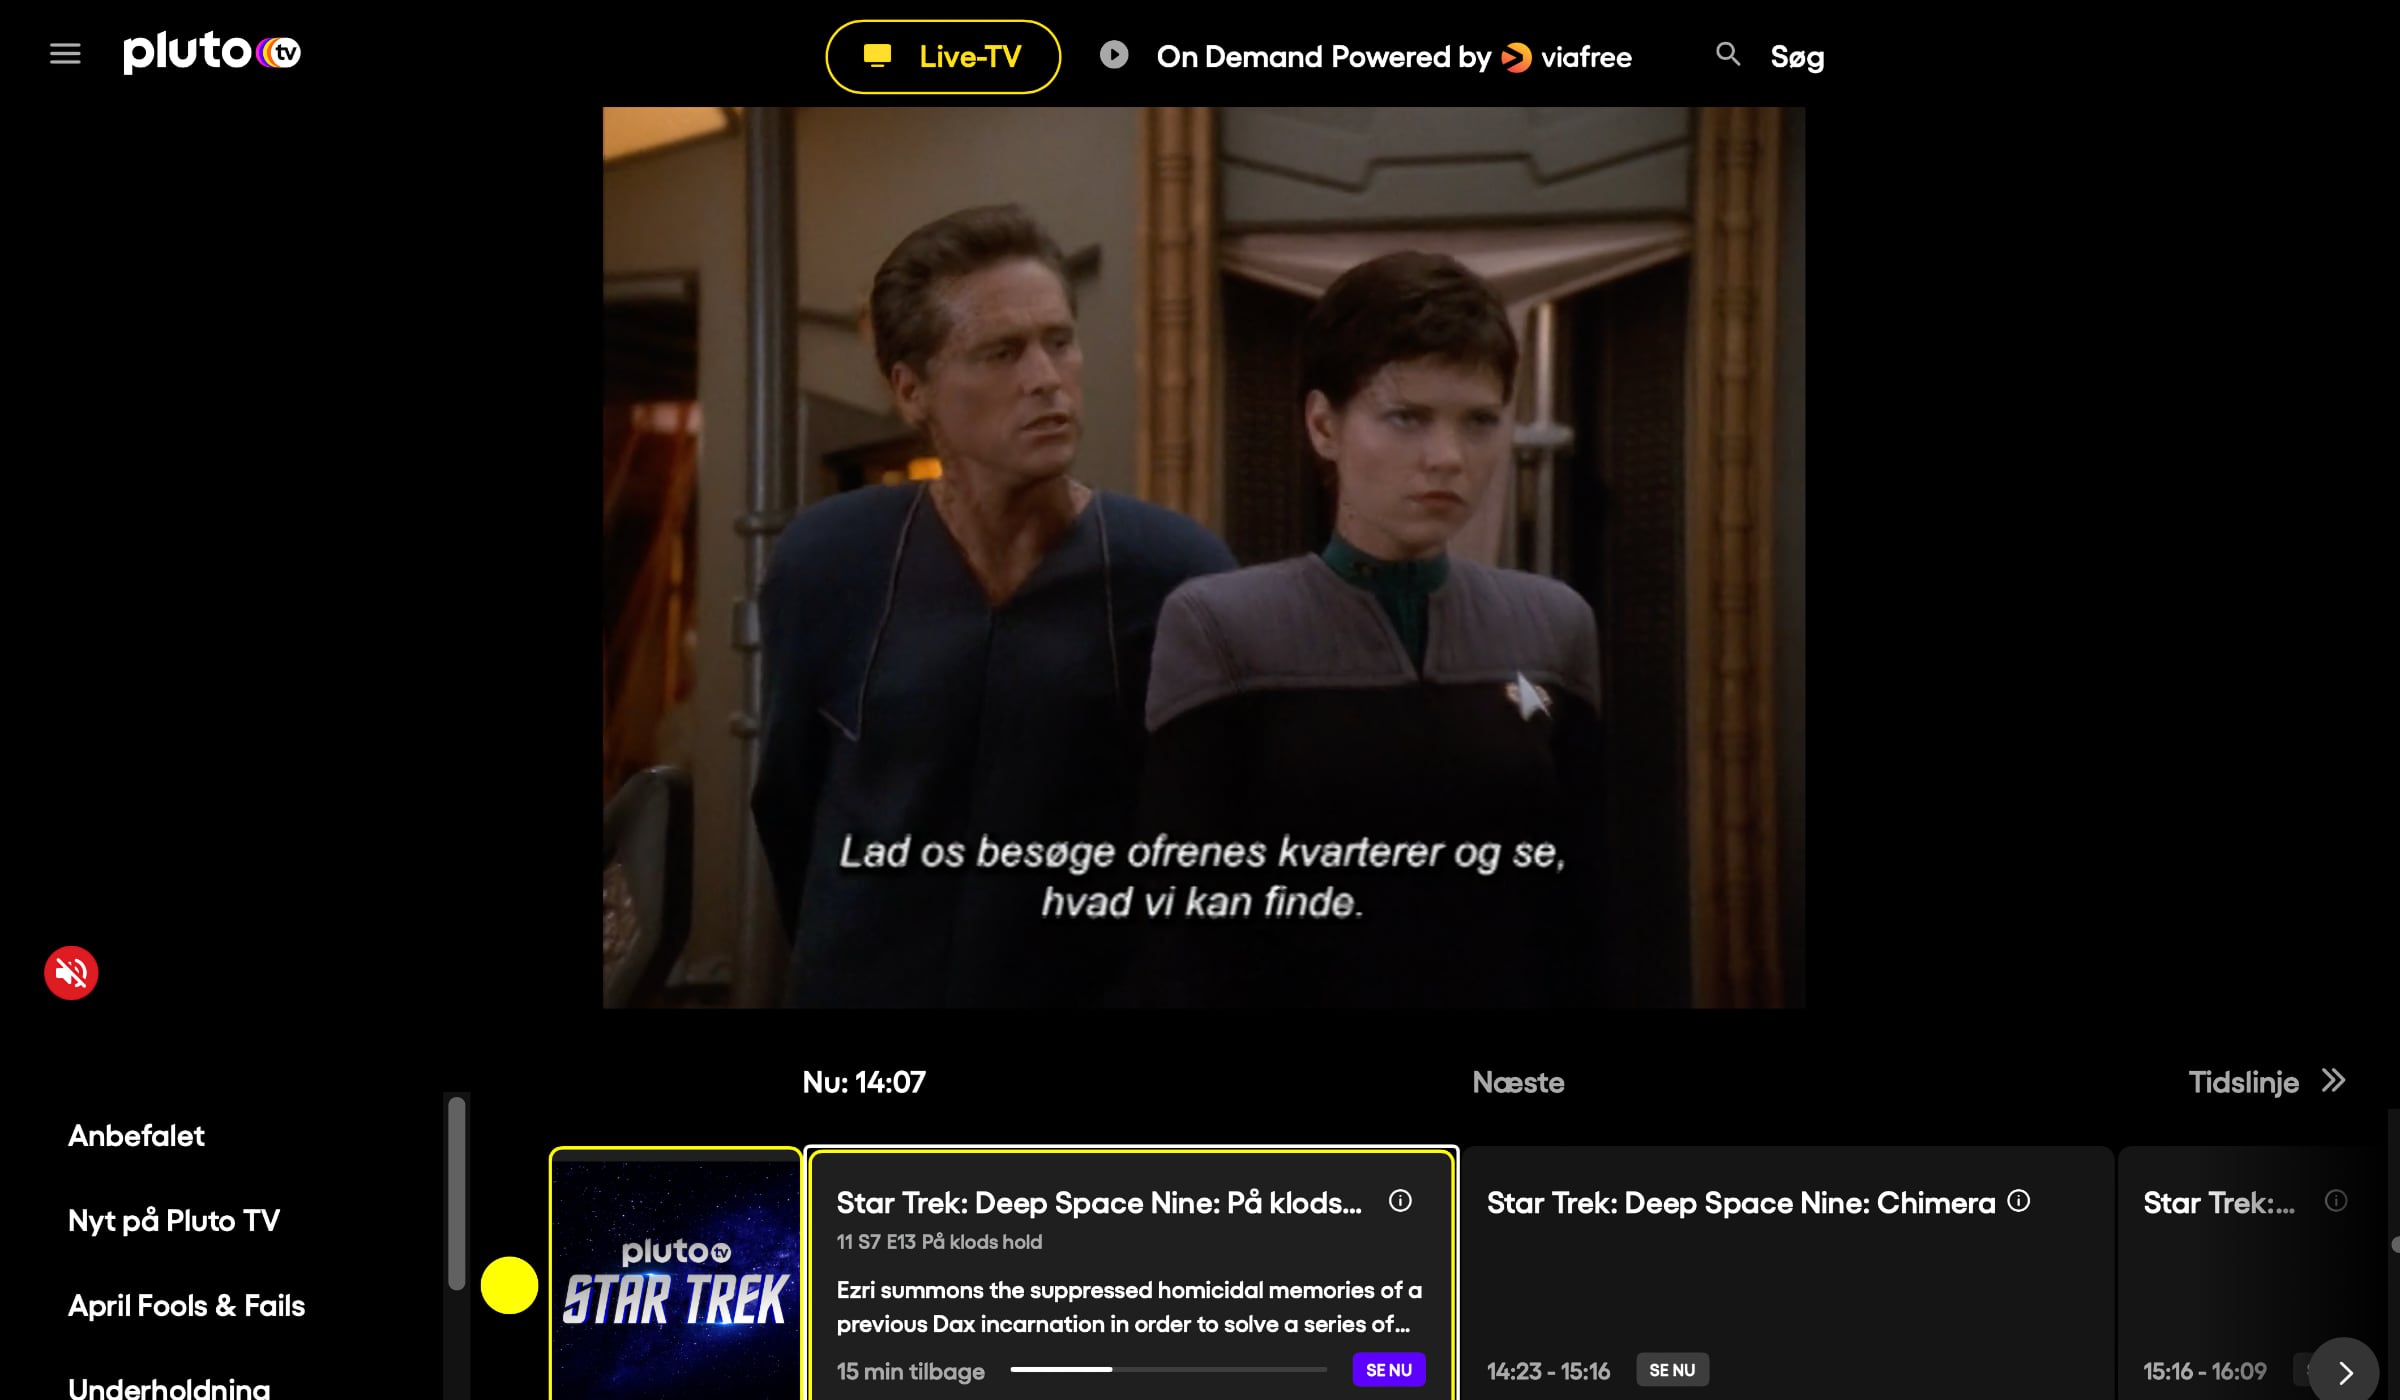Click the On Demand play icon

[x=1114, y=55]
